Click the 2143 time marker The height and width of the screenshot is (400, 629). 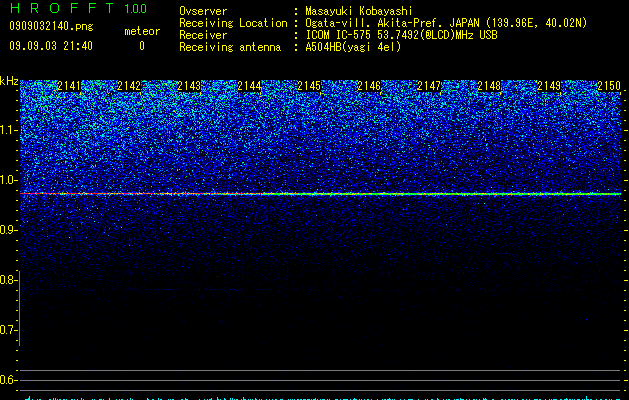pyautogui.click(x=189, y=86)
